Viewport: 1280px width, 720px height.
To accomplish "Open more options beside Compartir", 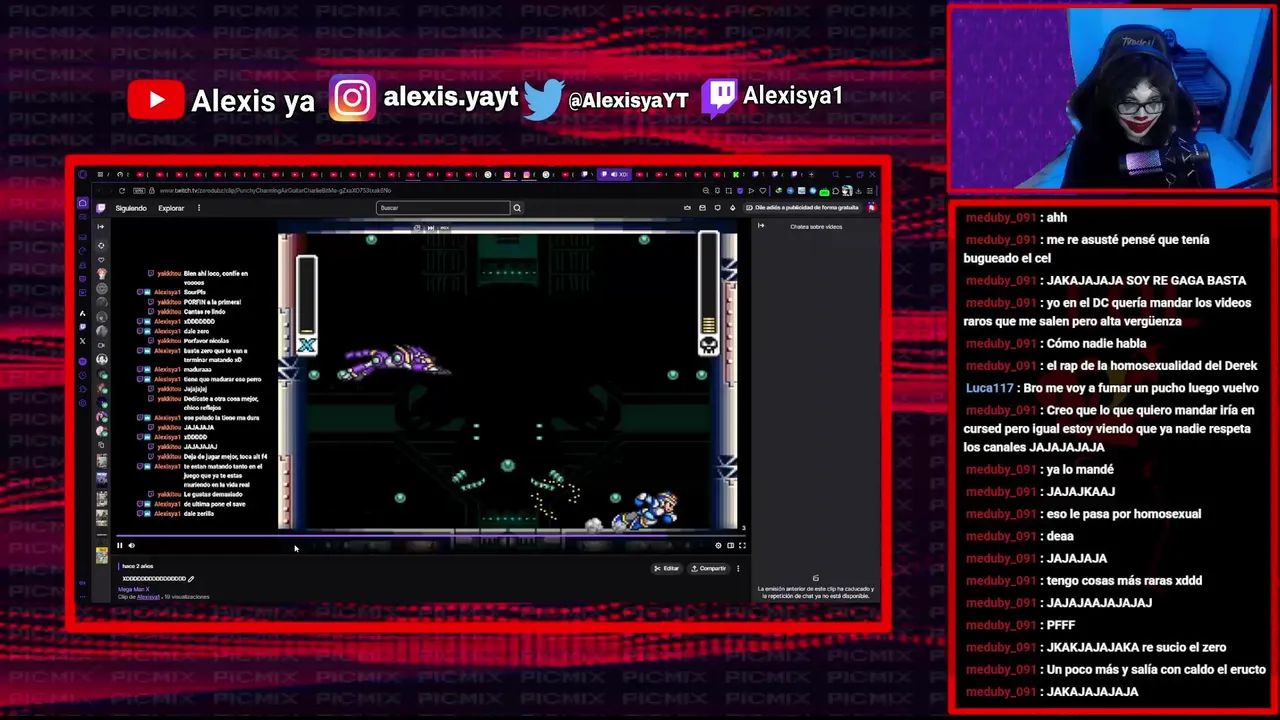I will (738, 568).
